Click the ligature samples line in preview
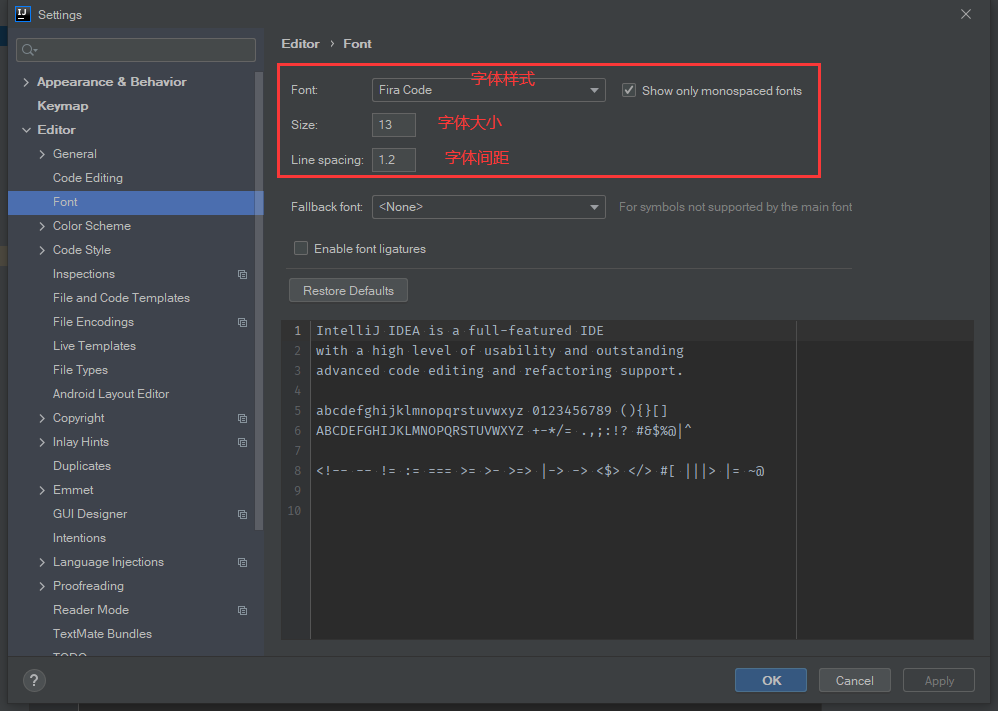Screen dimensions: 998x711 coord(540,471)
